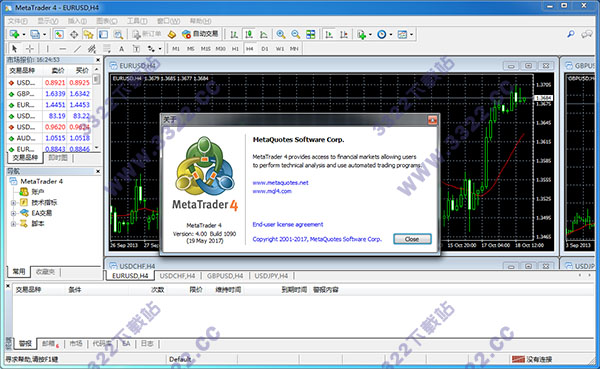Viewport: 600px width, 369px height.
Task: Select the AUD... row in Market Watch
Action: pos(50,138)
